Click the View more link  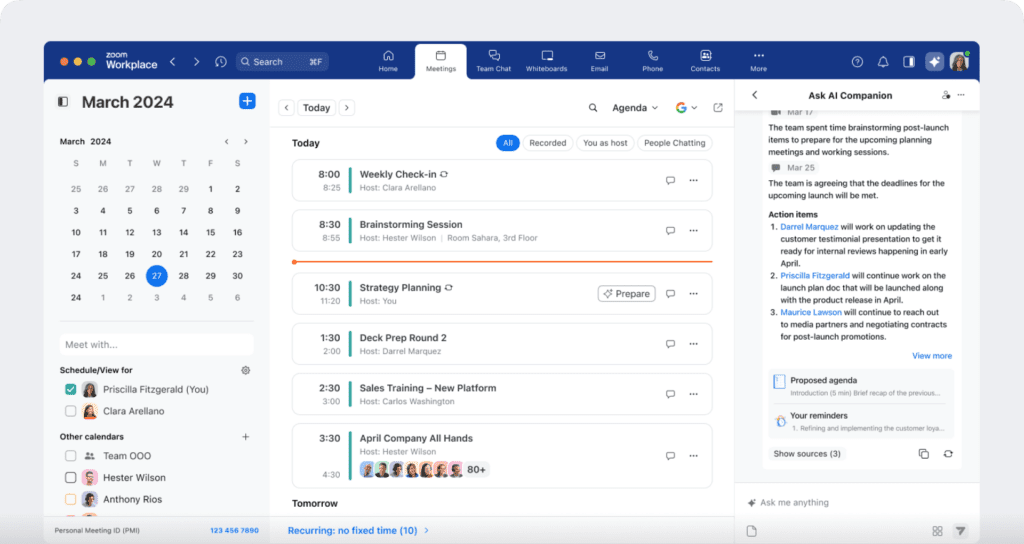tap(931, 356)
